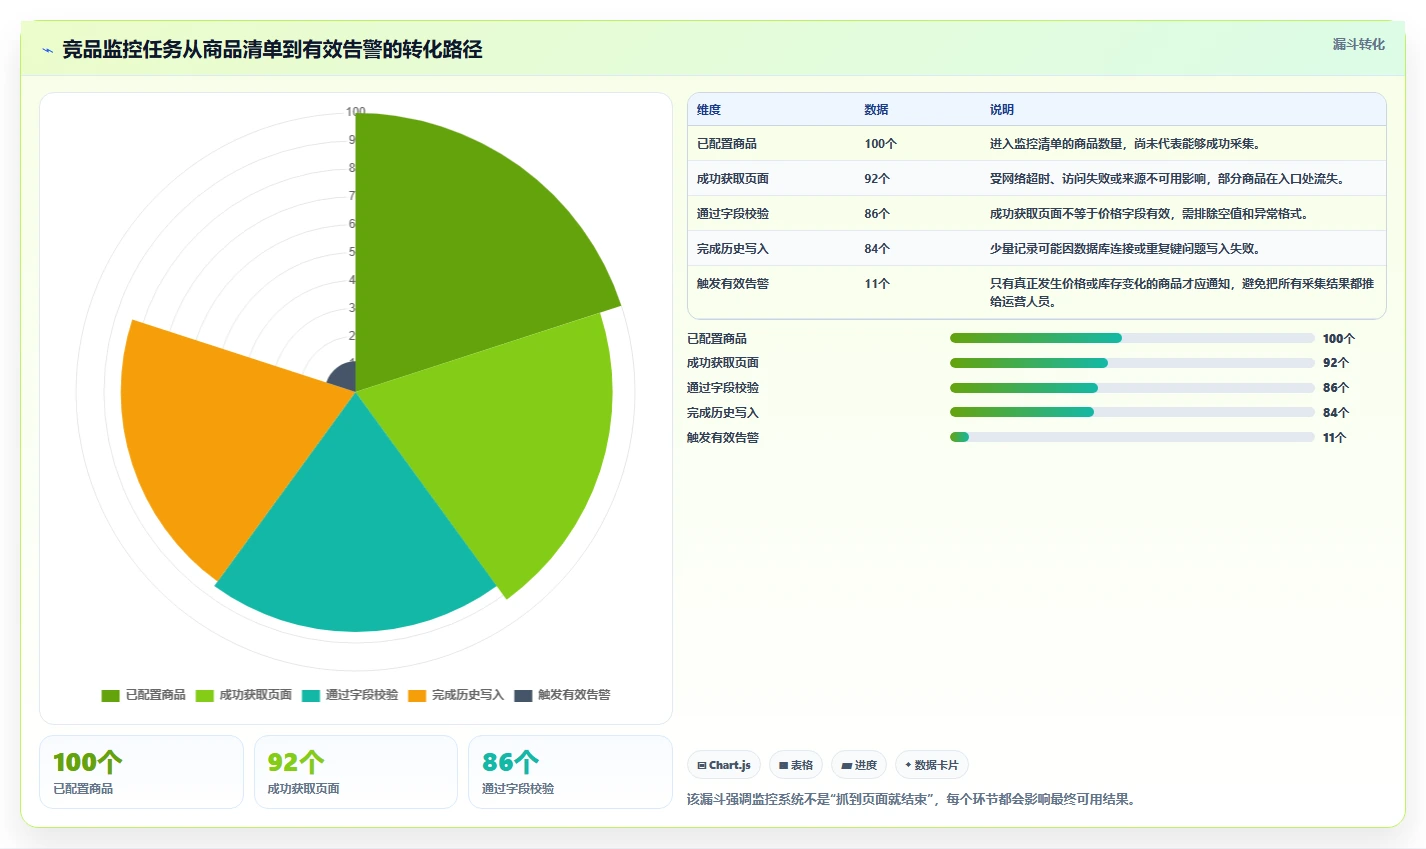Screen dimensions: 1426x849
Task: Click the 表格 tag chip
Action: pyautogui.click(x=796, y=765)
